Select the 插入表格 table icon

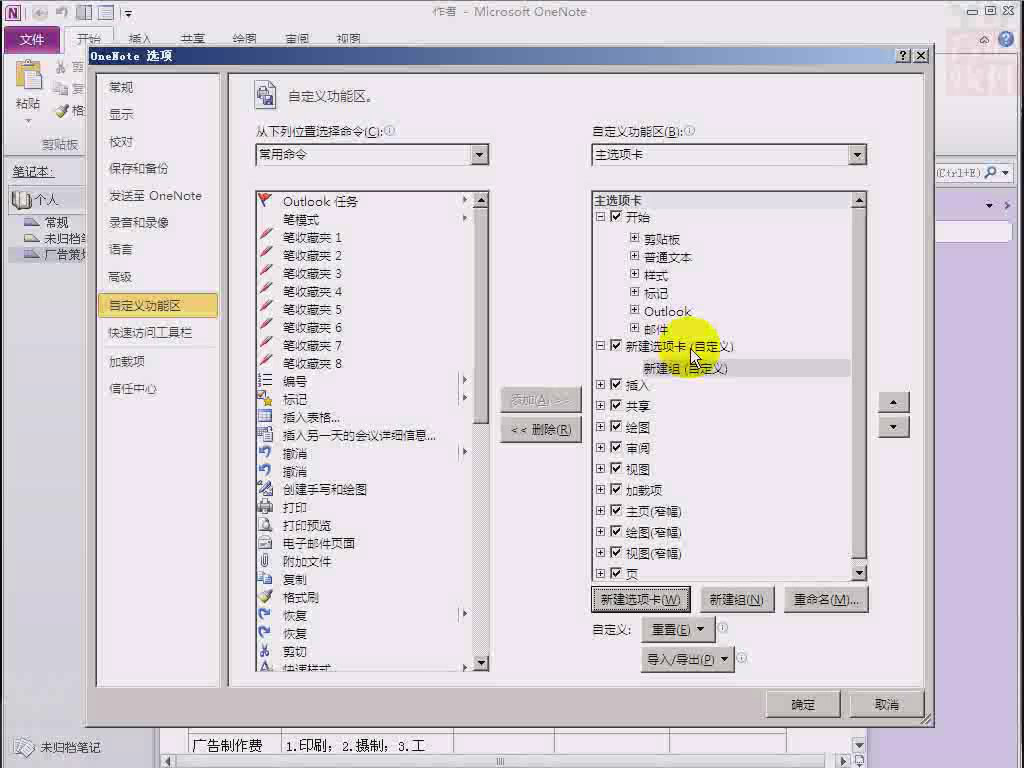(265, 416)
